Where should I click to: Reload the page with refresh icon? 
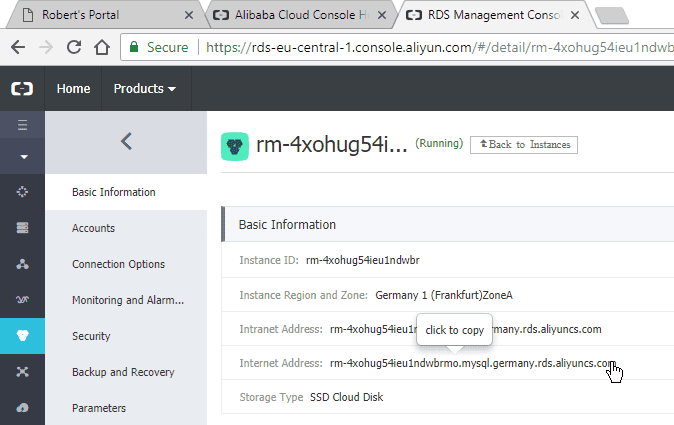tap(74, 47)
